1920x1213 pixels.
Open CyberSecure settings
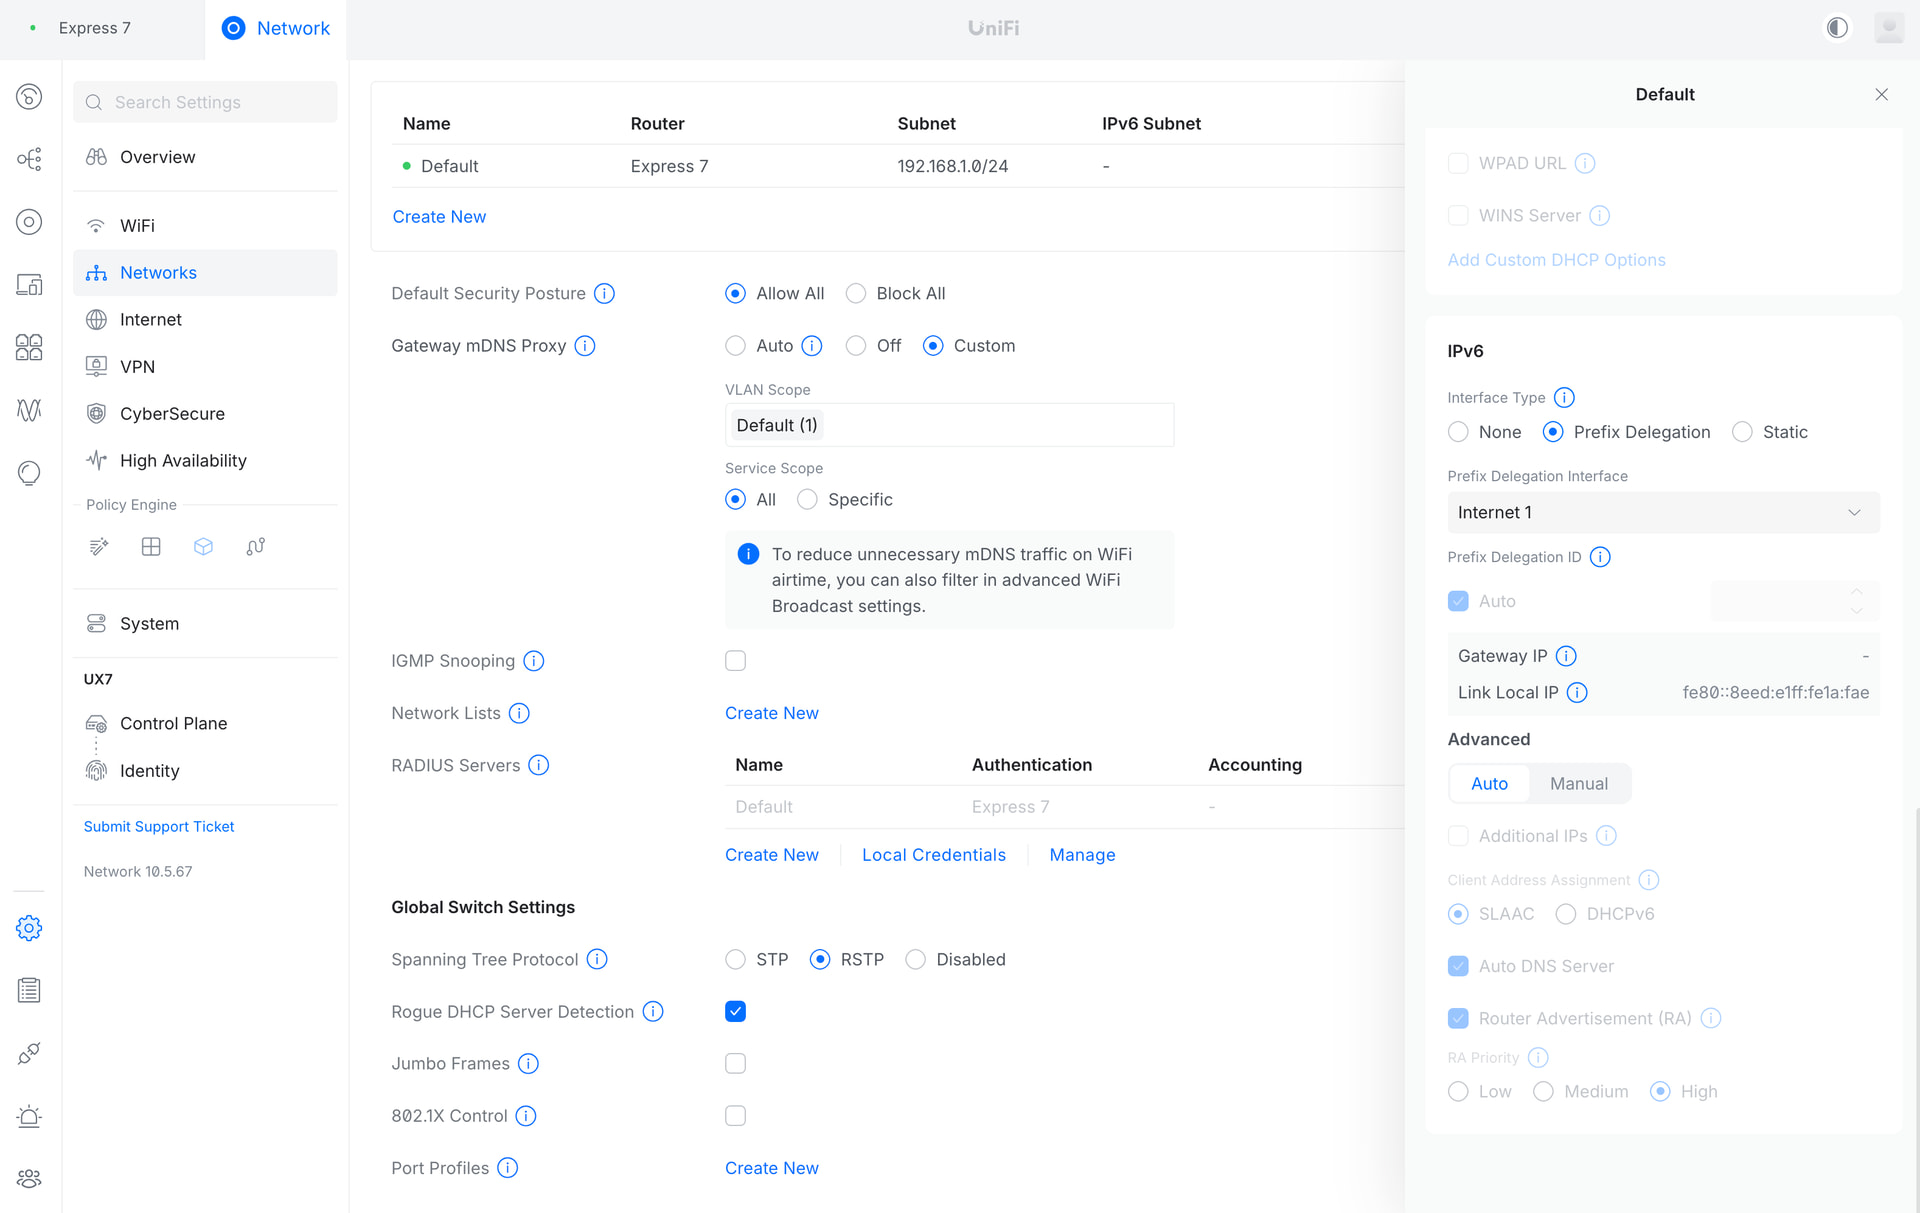coord(205,414)
